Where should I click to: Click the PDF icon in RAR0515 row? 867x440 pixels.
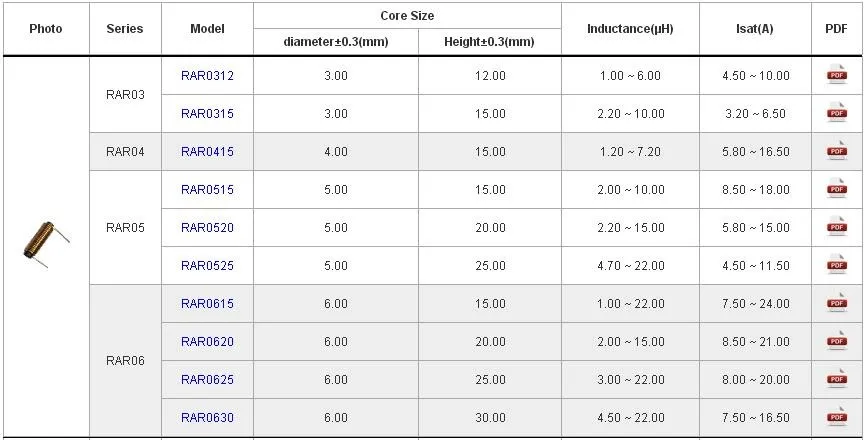point(836,189)
